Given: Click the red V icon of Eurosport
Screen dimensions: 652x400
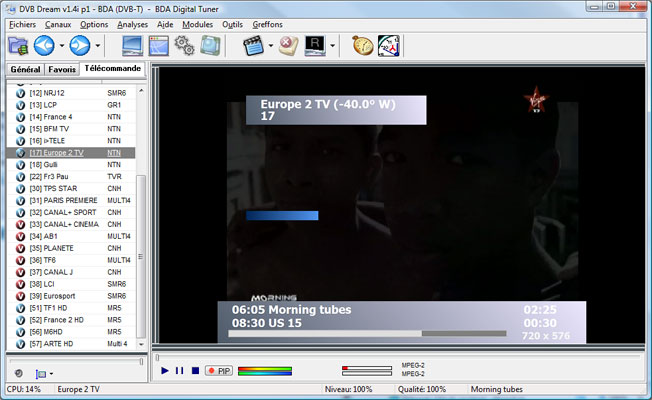Looking at the screenshot, I should [20, 296].
